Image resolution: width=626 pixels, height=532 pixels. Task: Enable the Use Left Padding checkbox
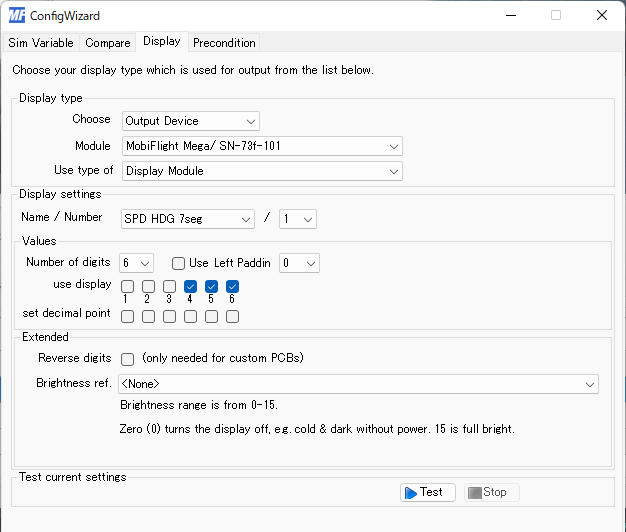(178, 263)
